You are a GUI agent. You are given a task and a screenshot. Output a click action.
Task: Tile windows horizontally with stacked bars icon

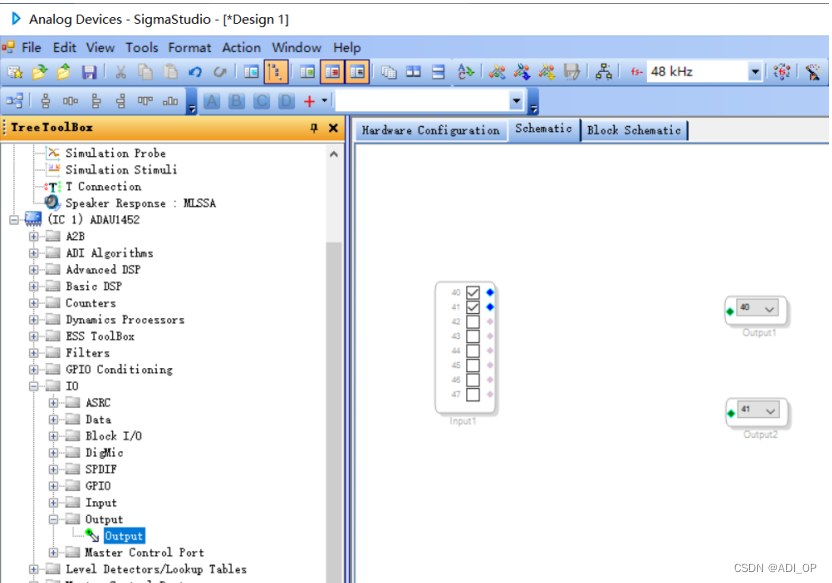click(x=438, y=72)
